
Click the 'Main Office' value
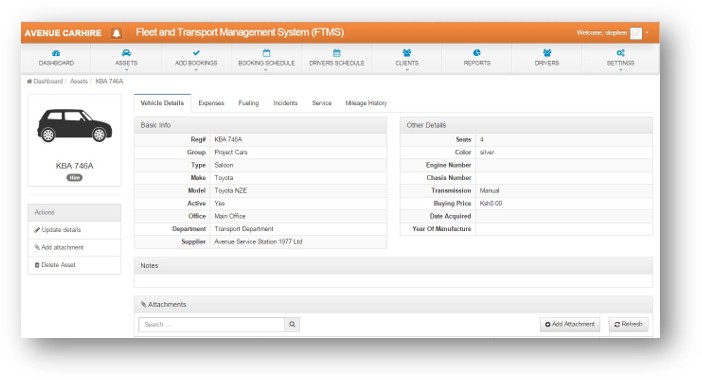[x=230, y=216]
